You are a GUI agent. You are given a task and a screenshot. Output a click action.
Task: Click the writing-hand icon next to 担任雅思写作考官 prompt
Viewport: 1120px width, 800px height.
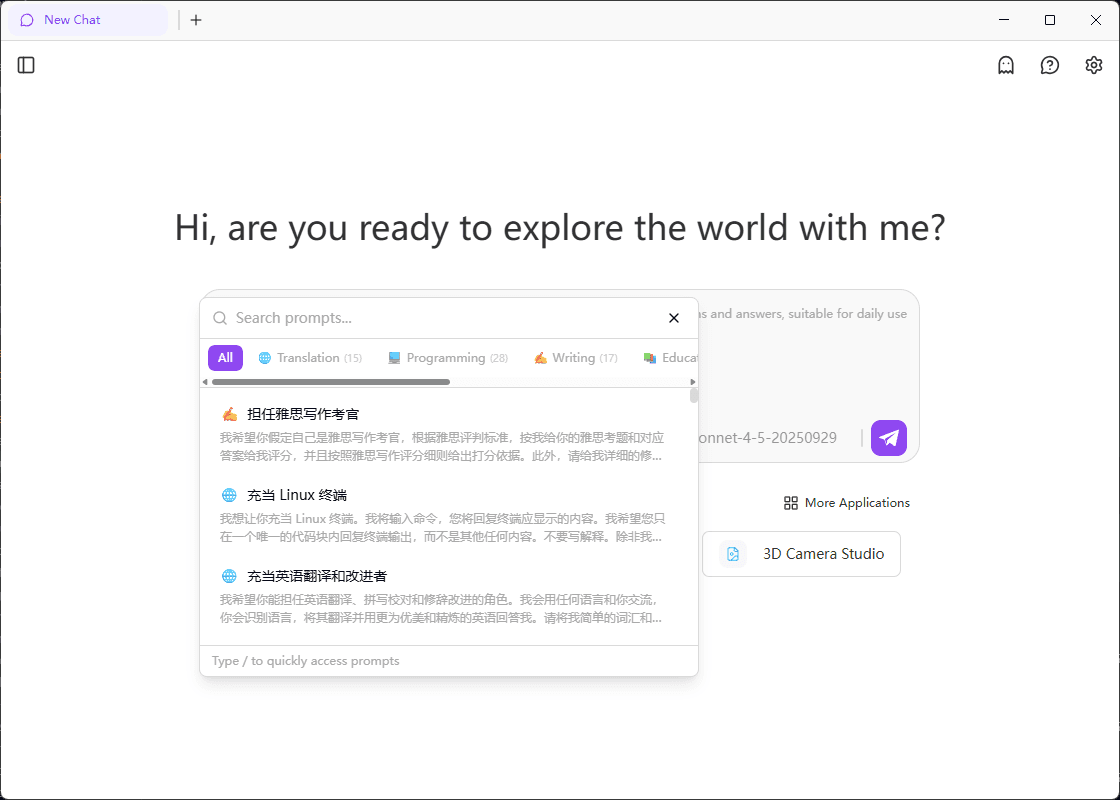[228, 413]
